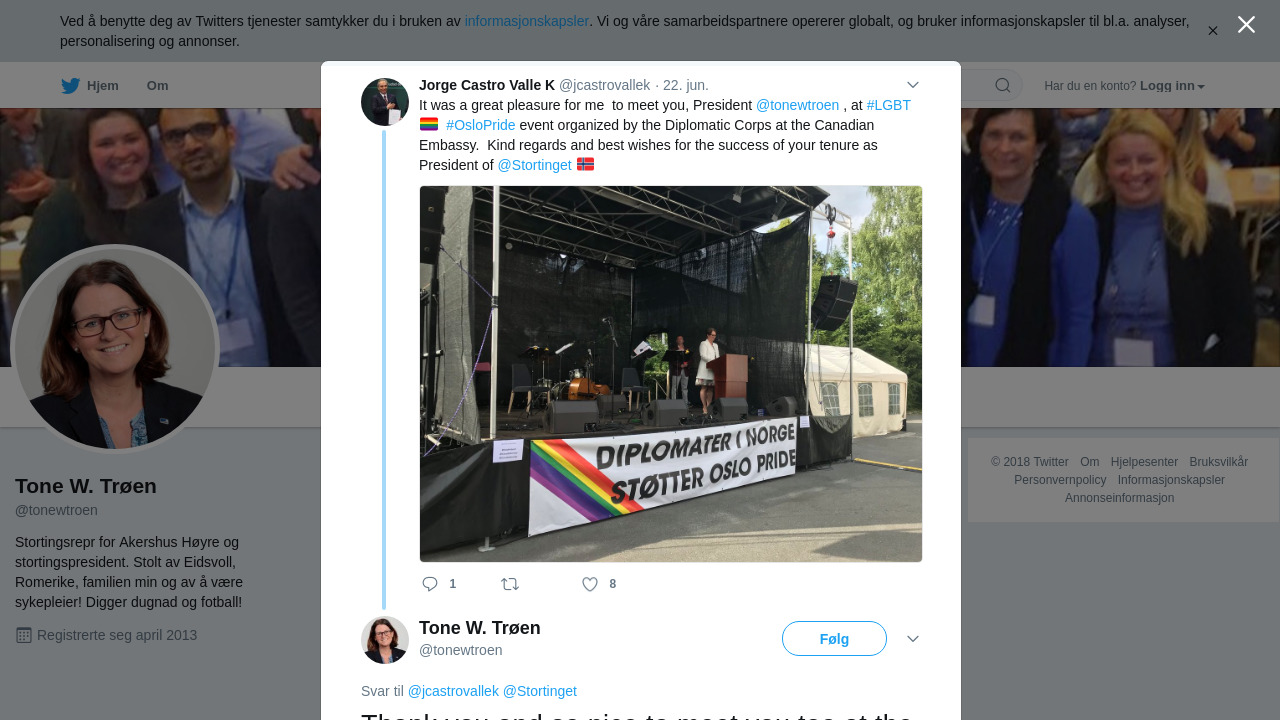
Task: Follow Tone W. Trøen with Følg
Action: 834,639
